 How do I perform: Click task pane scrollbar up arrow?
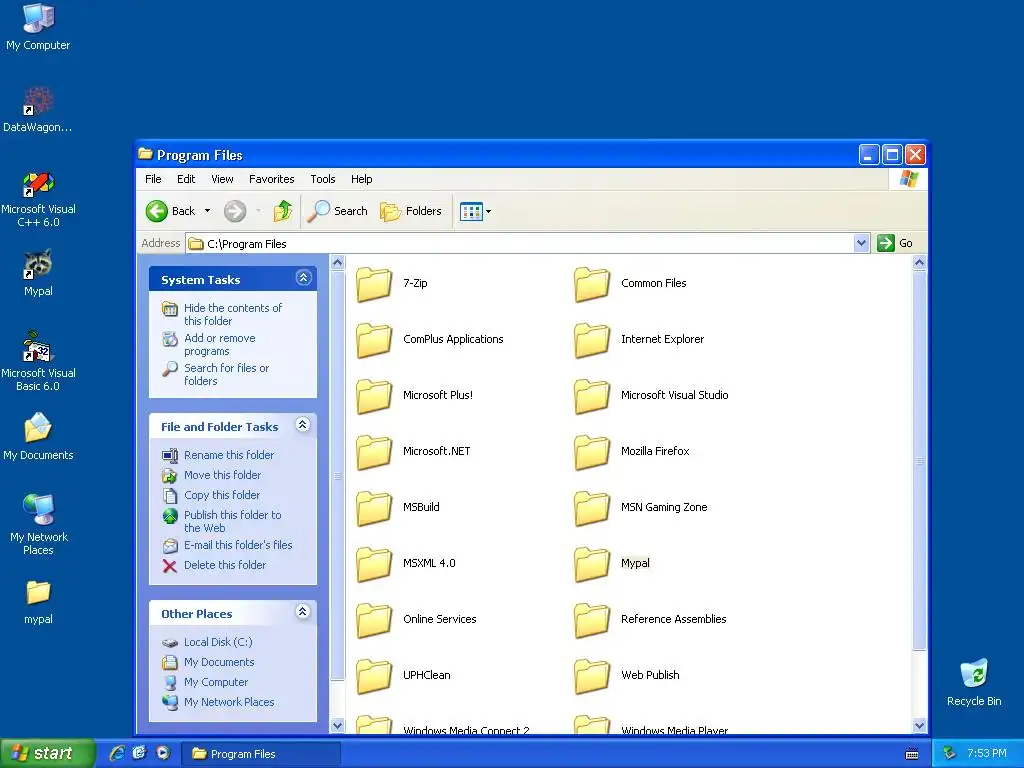[x=338, y=263]
